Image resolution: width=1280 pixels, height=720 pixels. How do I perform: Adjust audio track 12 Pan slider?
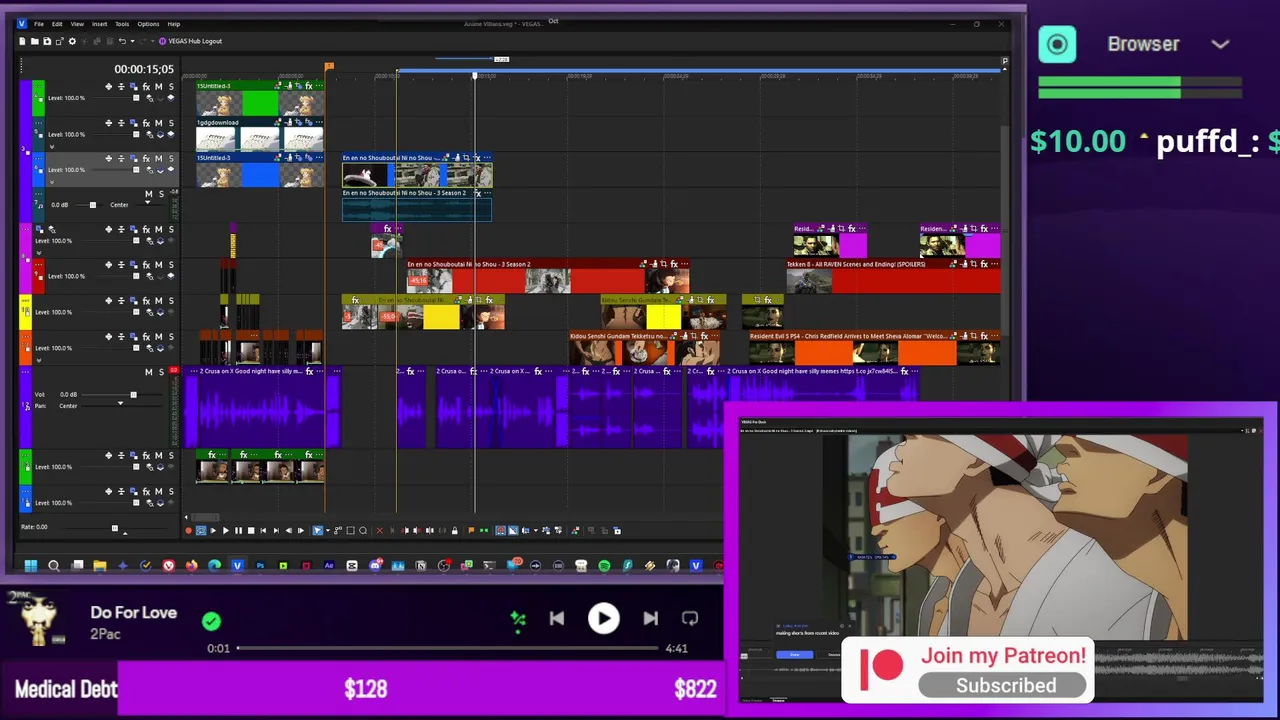(120, 405)
